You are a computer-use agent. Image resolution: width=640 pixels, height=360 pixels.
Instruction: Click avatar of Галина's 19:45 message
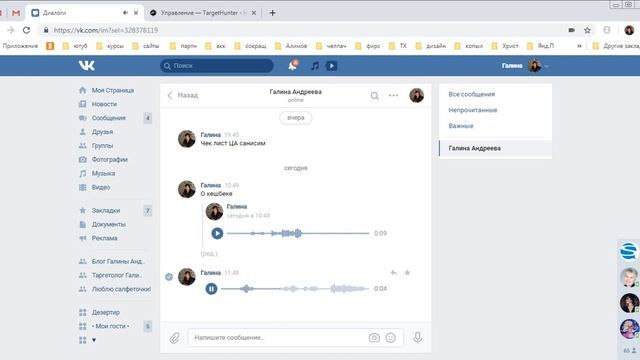click(x=187, y=139)
